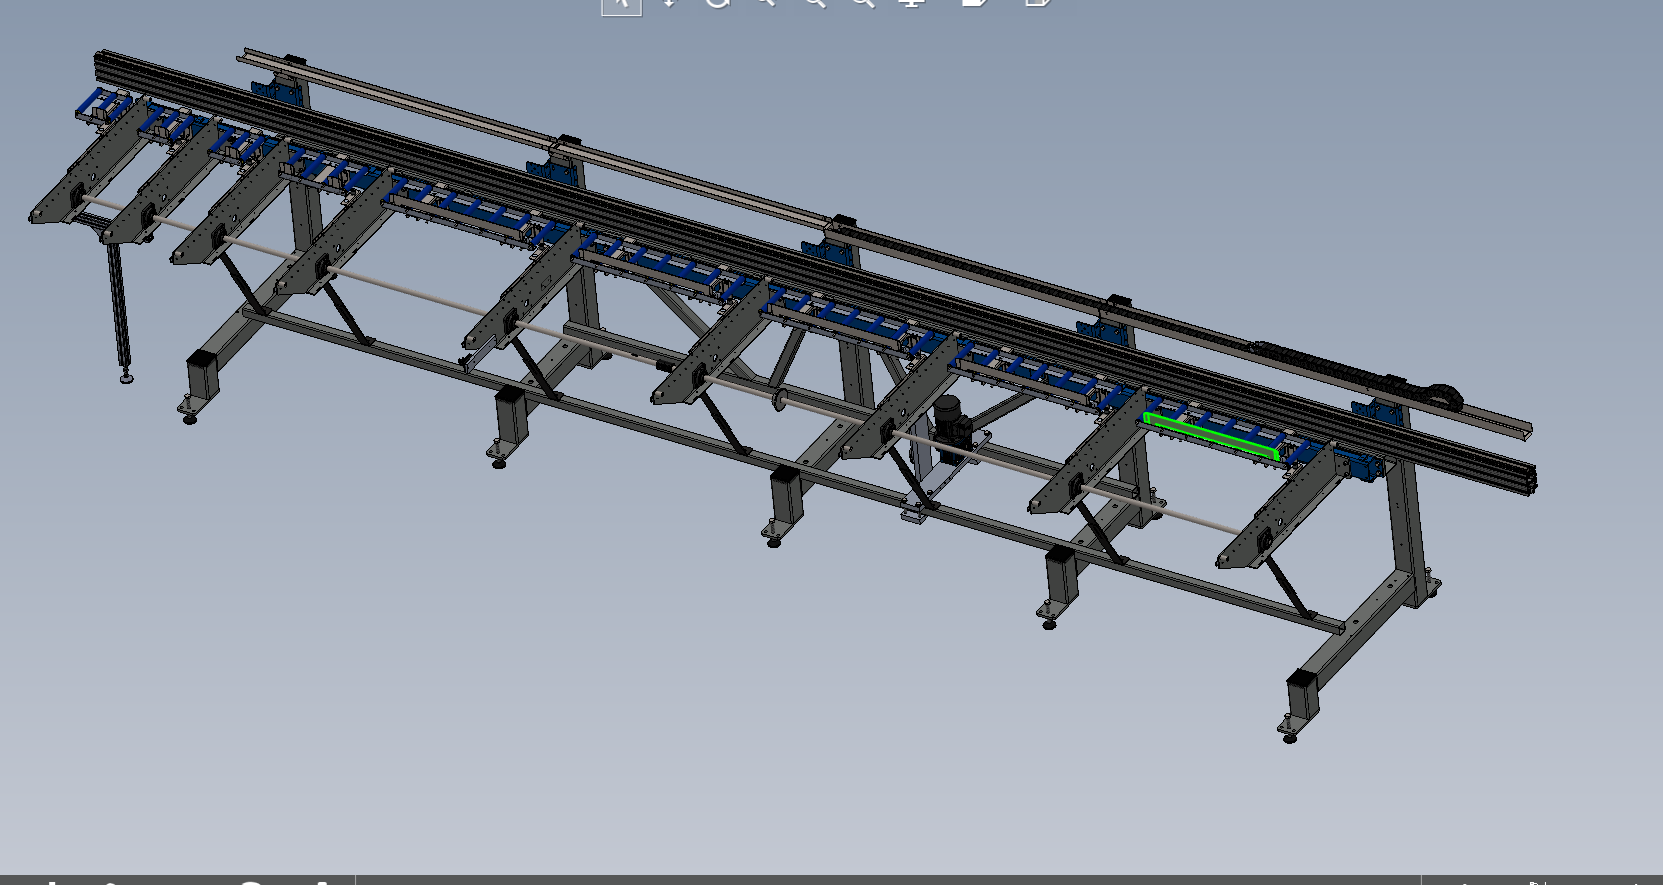
Task: Click the rightmost magnifier zoom icon
Action: pos(863,3)
